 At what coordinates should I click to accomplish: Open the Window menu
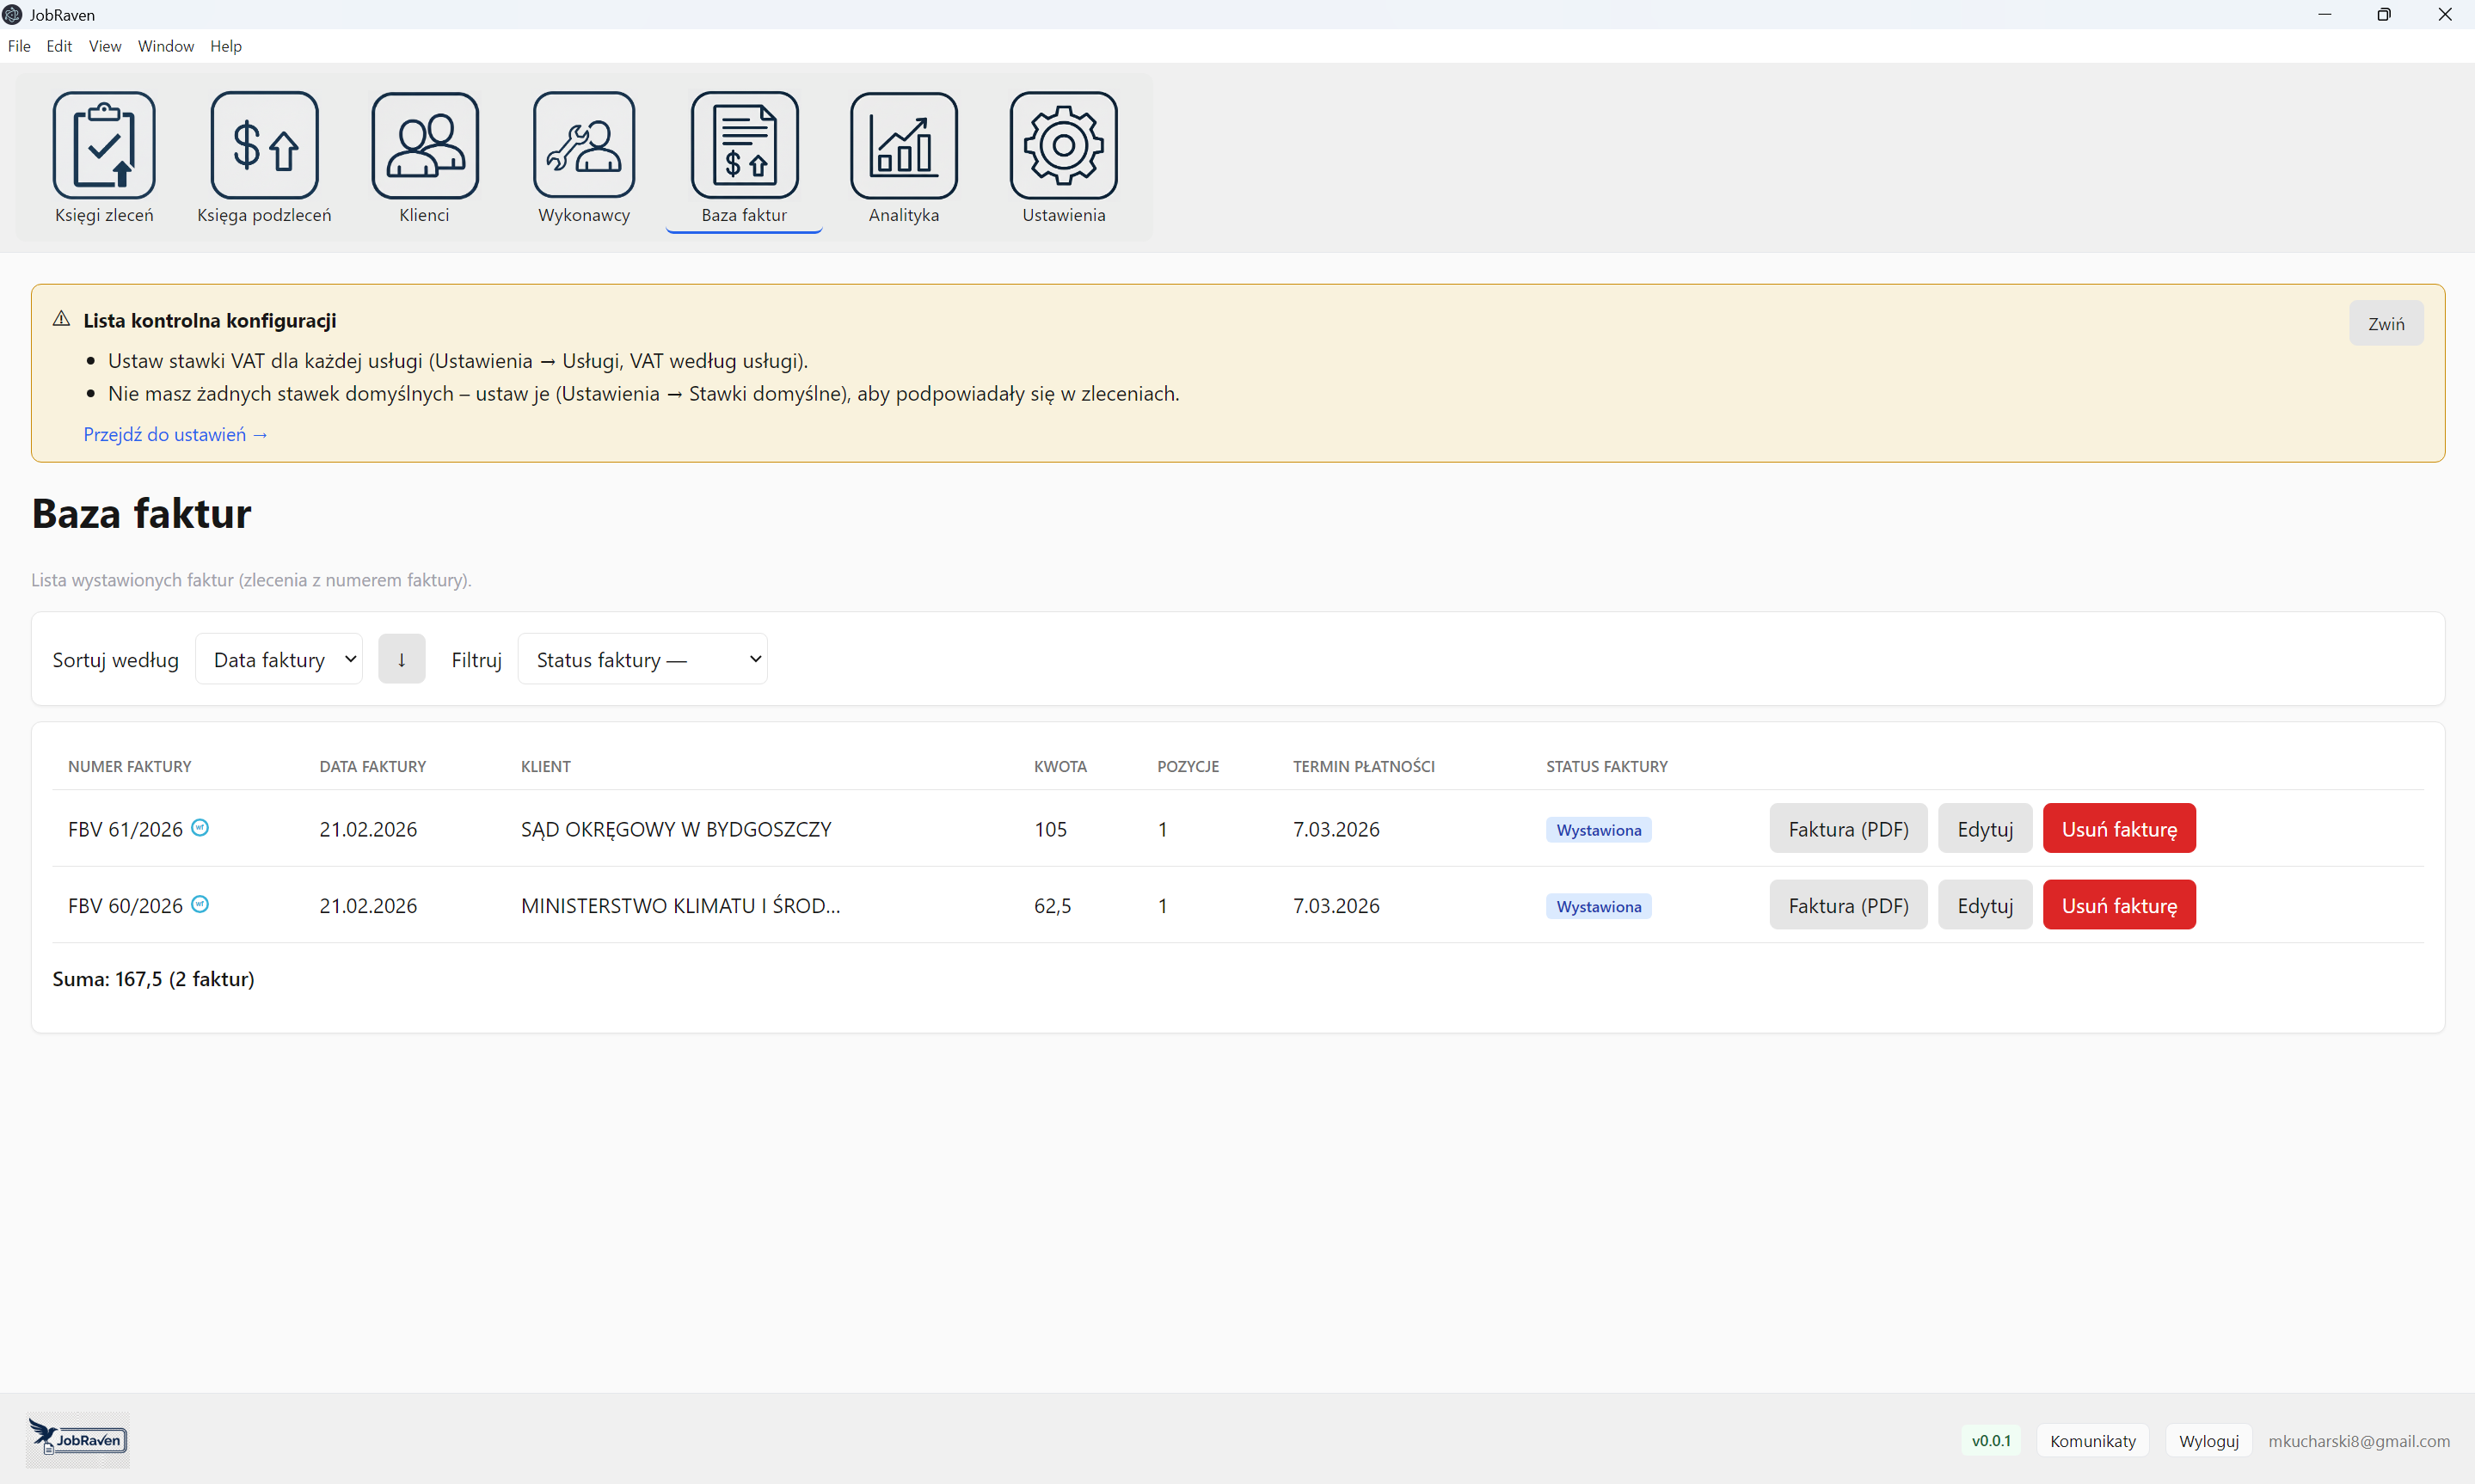coord(165,46)
